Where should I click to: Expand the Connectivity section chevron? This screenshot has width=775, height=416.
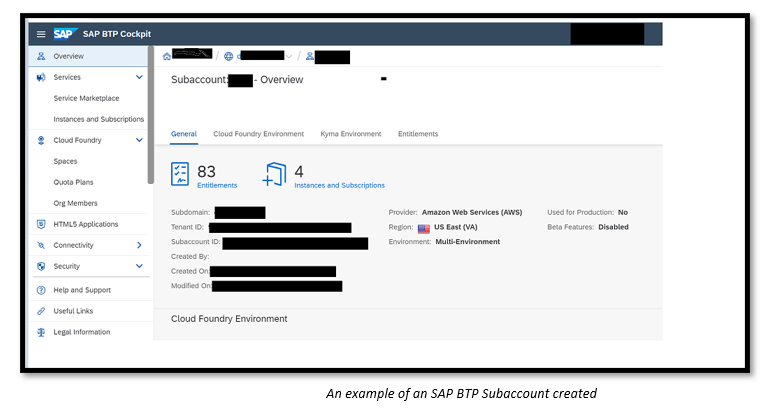point(139,245)
